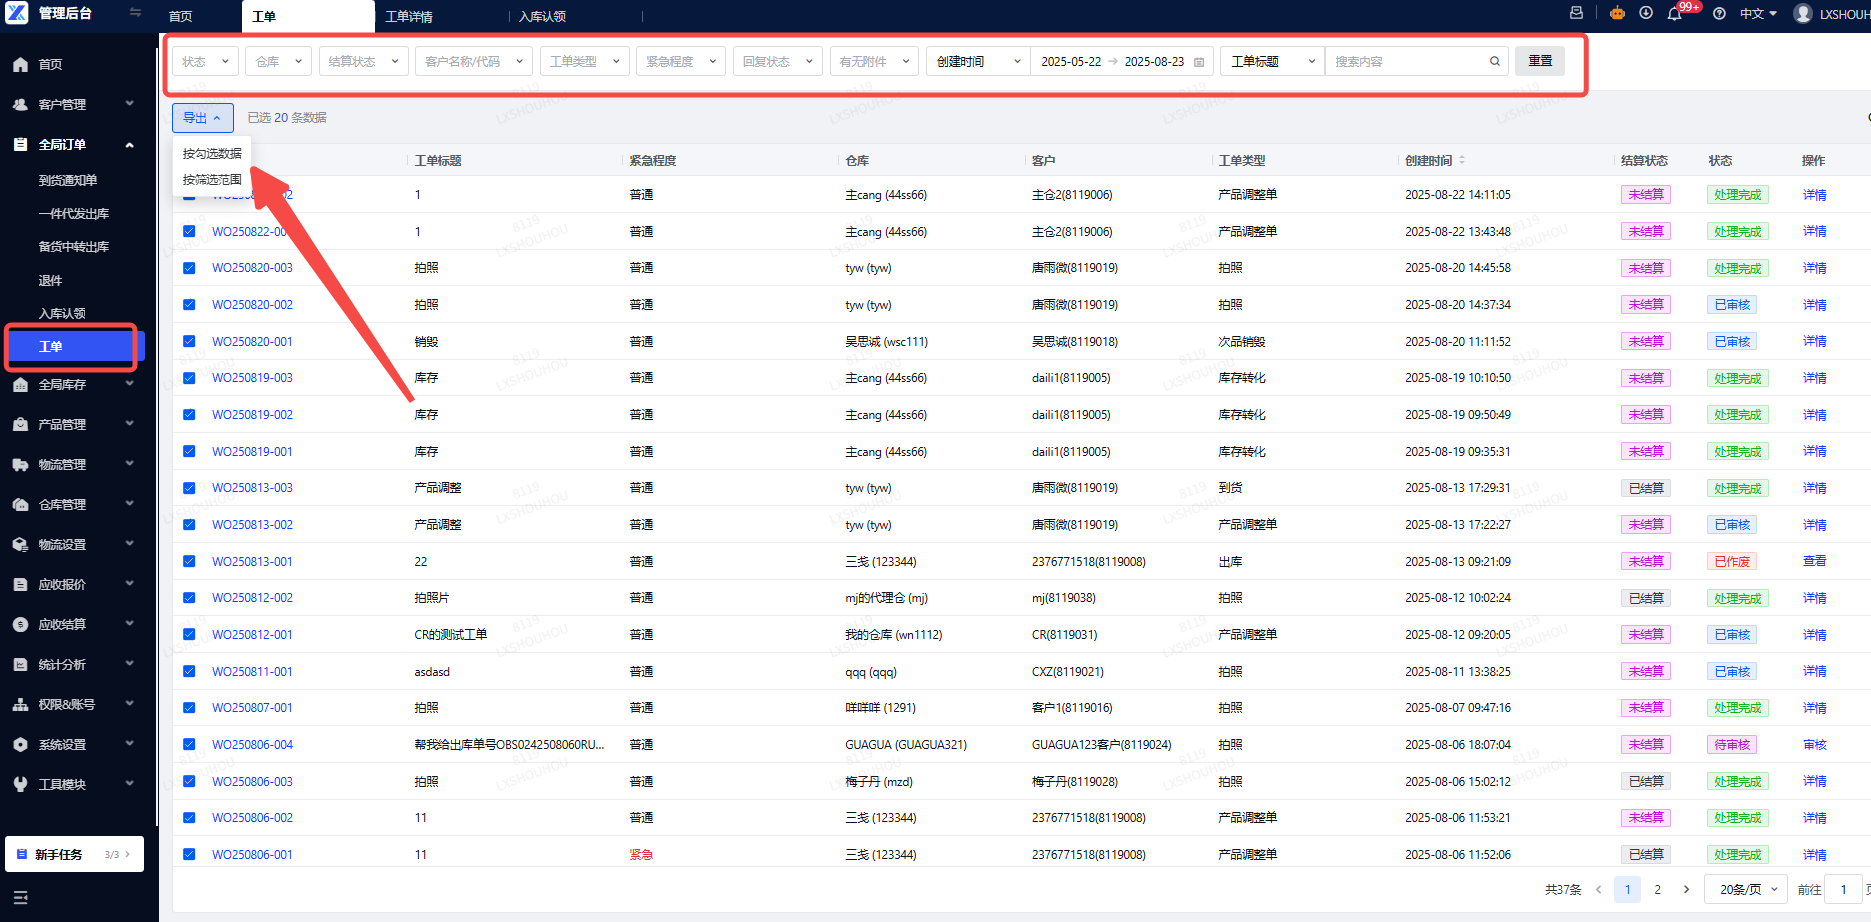Viewport: 1871px width, 922px height.
Task: Go to page 2 in pagination
Action: pos(1657,889)
